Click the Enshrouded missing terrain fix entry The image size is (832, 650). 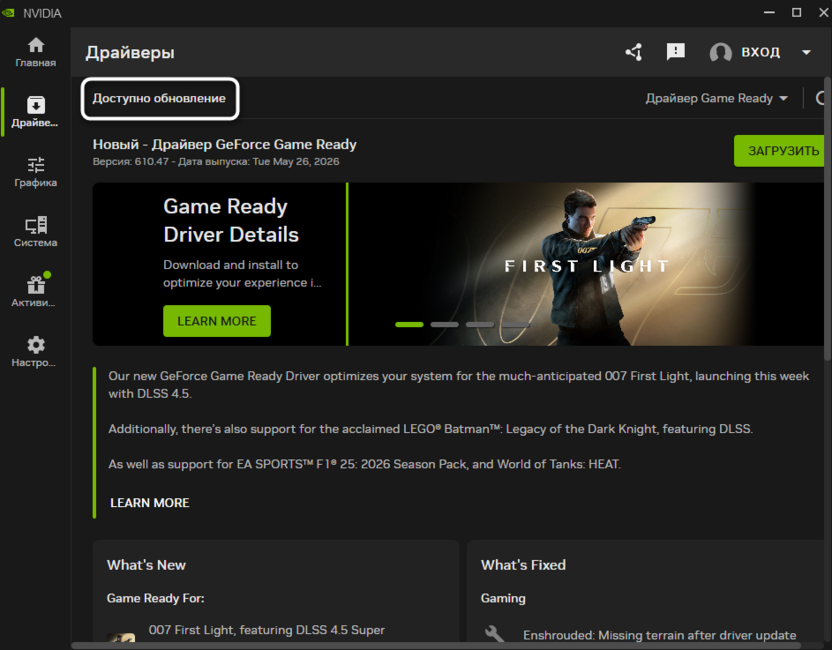[660, 635]
